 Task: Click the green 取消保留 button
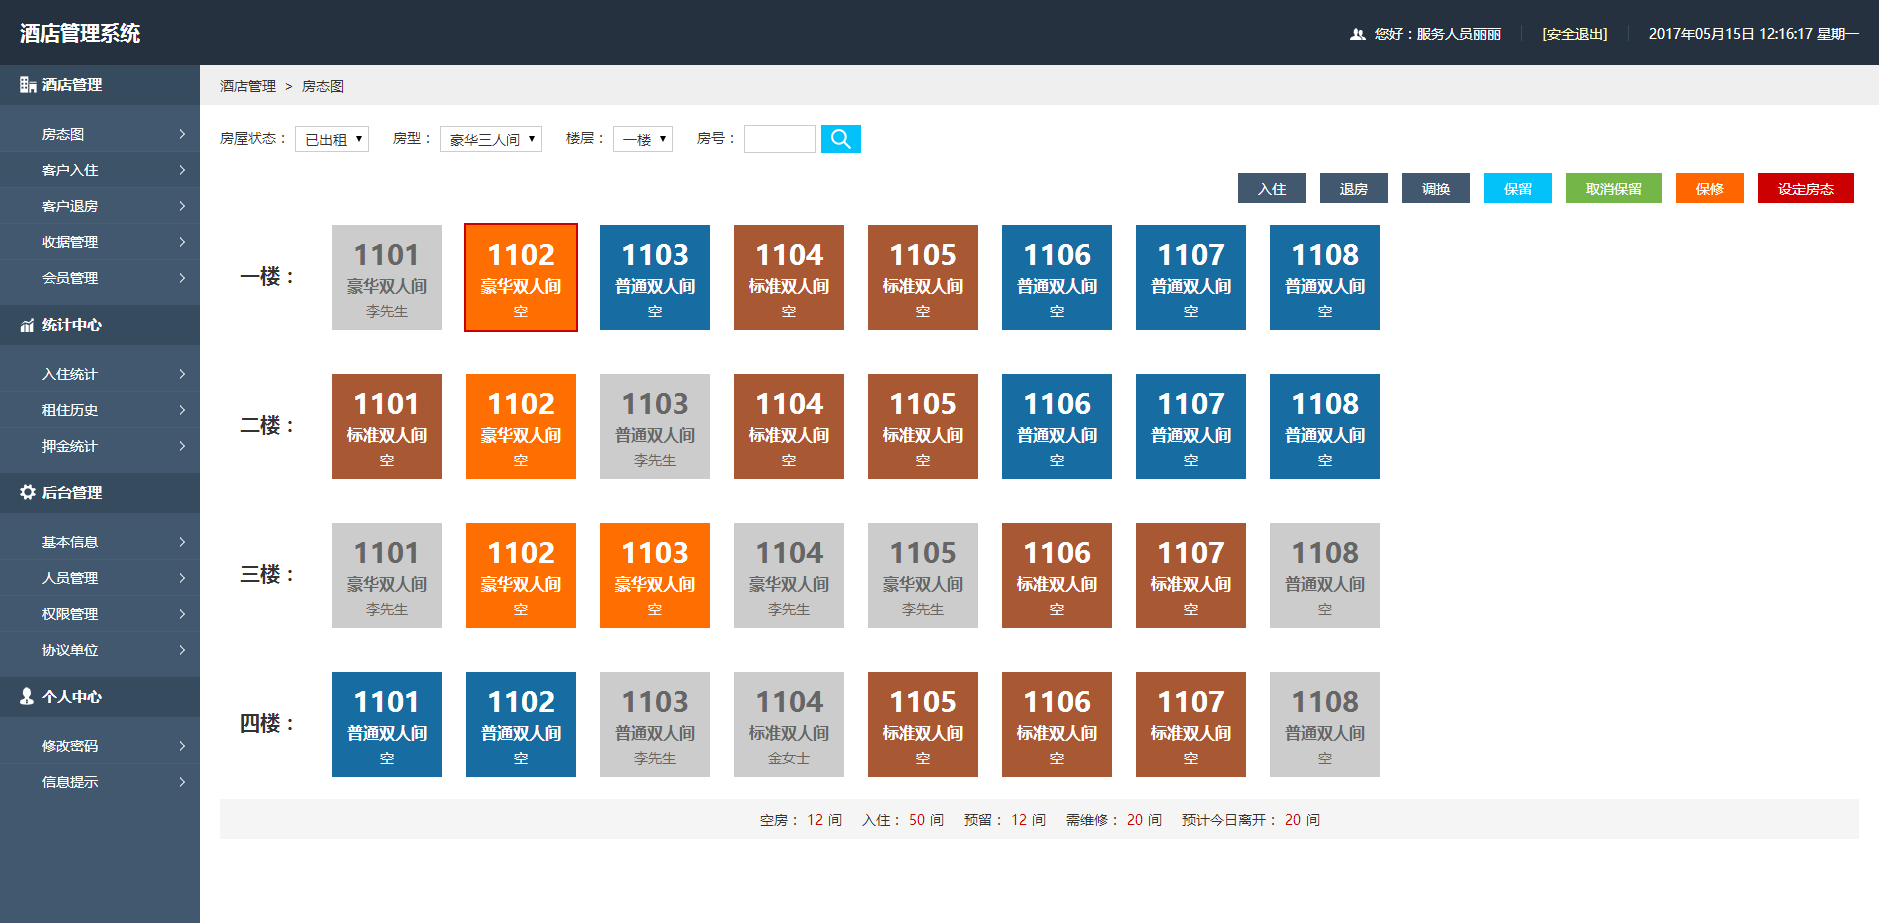(x=1614, y=188)
